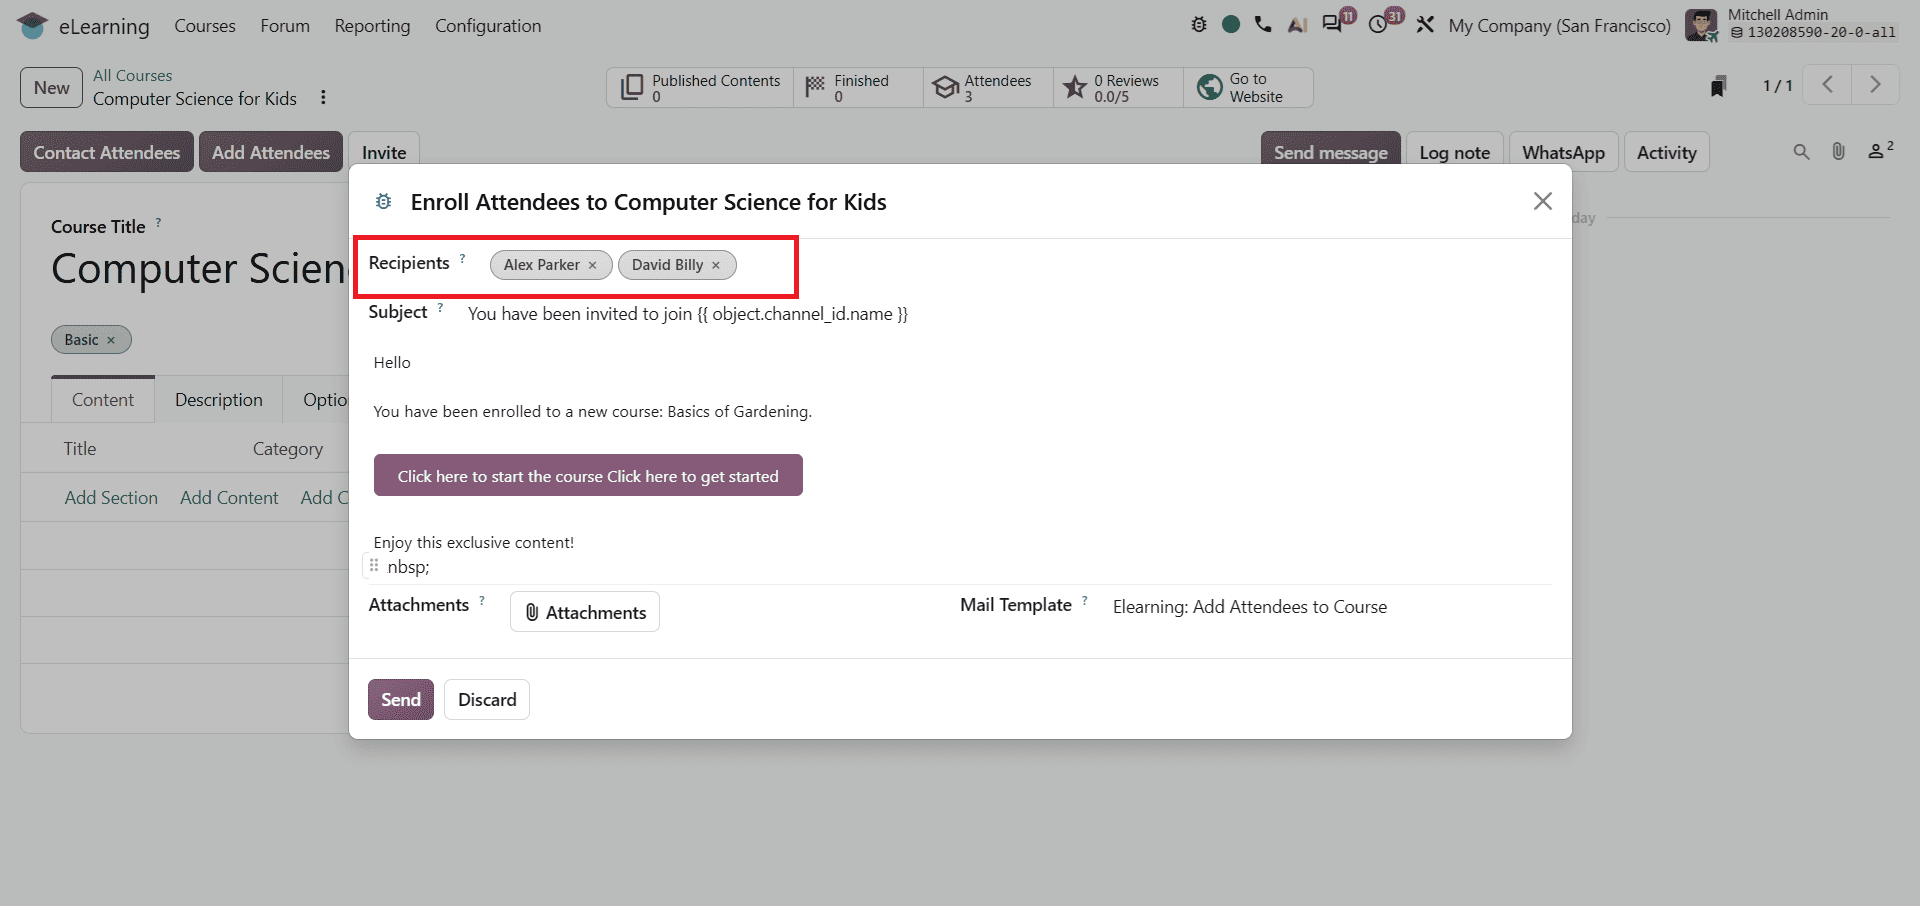Click the purple start the course button
This screenshot has height=912, width=1920.
click(x=588, y=476)
